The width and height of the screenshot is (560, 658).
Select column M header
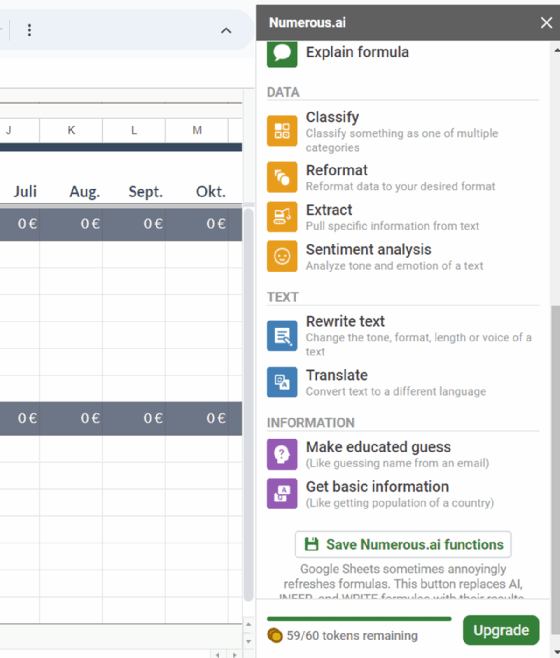point(197,130)
